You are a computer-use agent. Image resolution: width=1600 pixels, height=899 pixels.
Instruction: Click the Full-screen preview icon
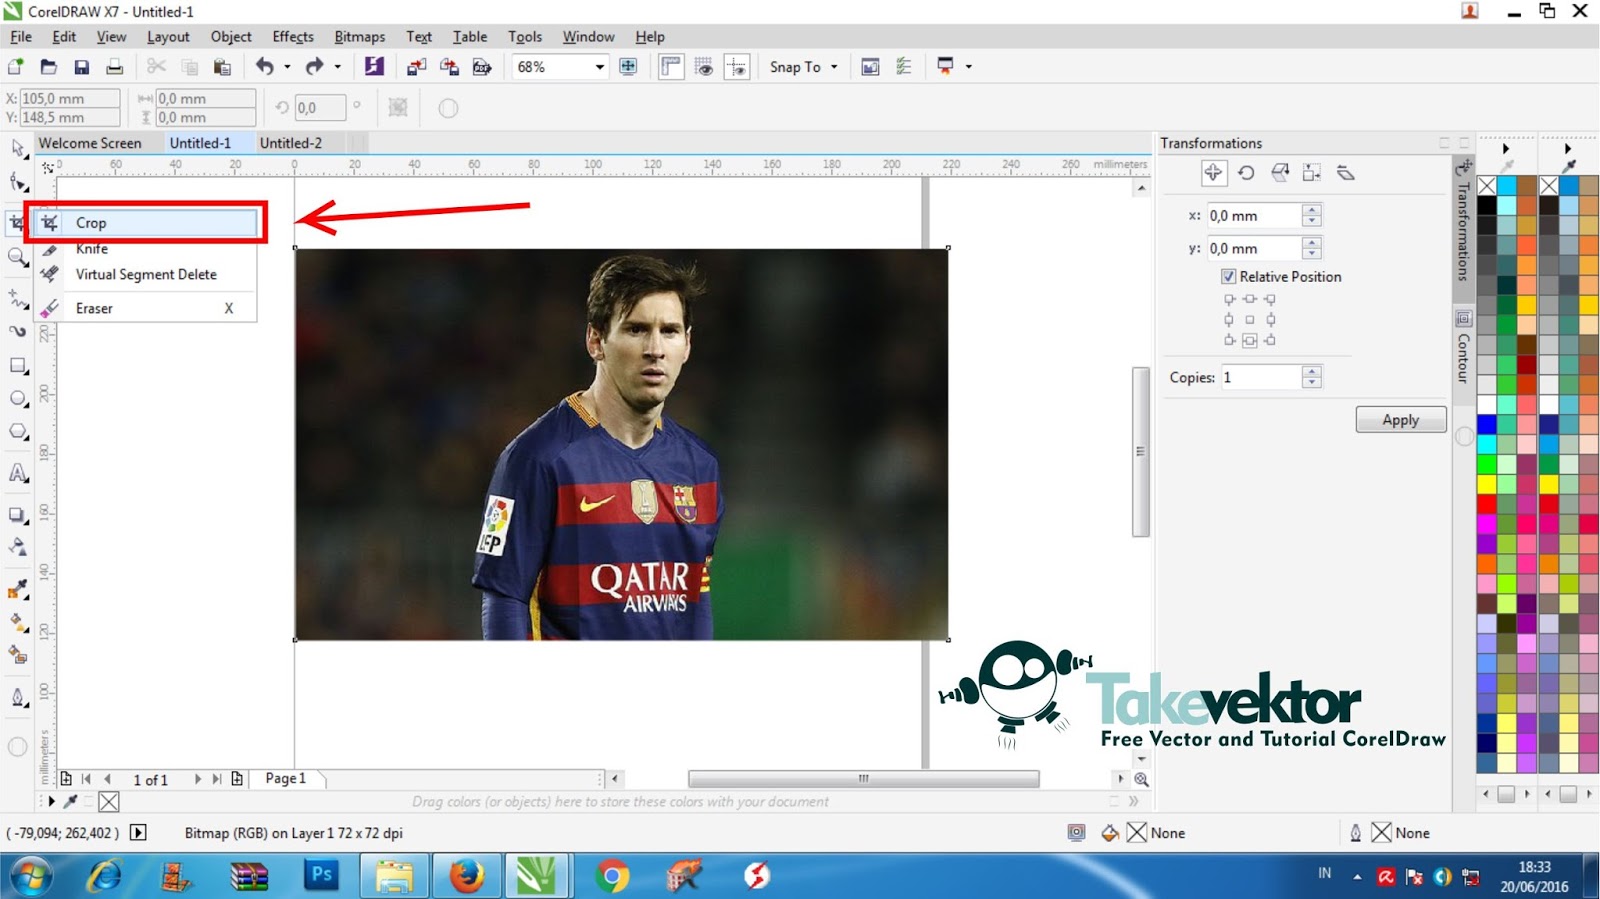tap(628, 67)
